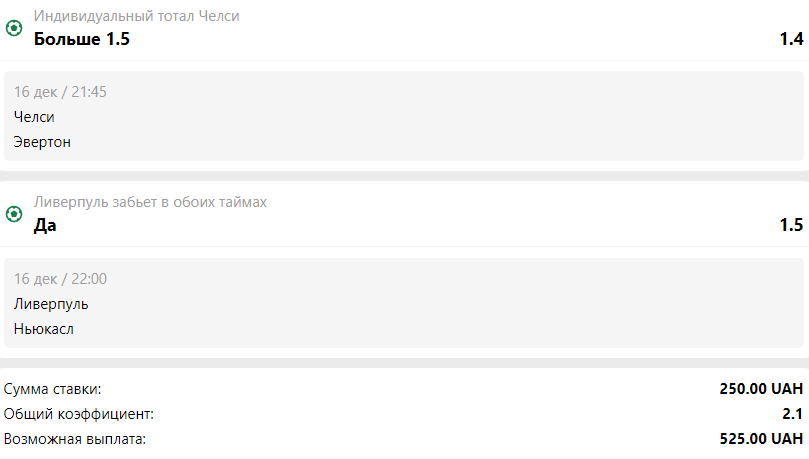This screenshot has height=459, width=809.
Task: Click the soccer ball icon beside Chelsea bet
Action: [14, 28]
